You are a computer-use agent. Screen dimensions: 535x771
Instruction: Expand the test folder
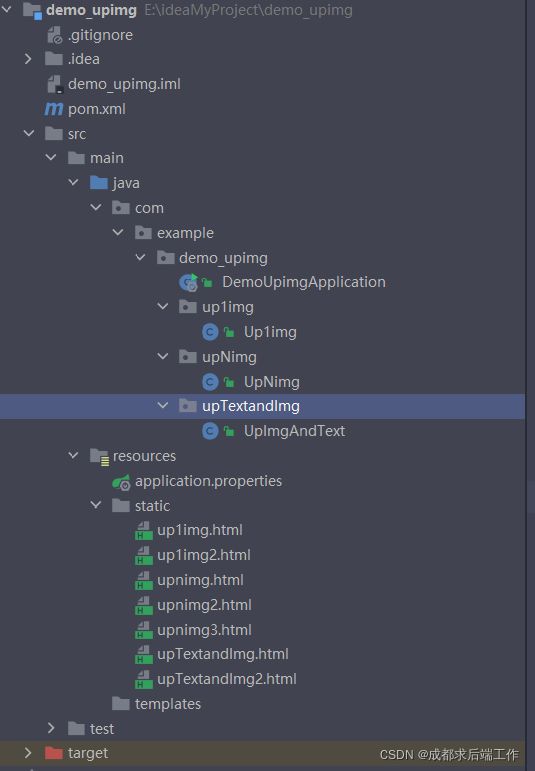[x=51, y=728]
